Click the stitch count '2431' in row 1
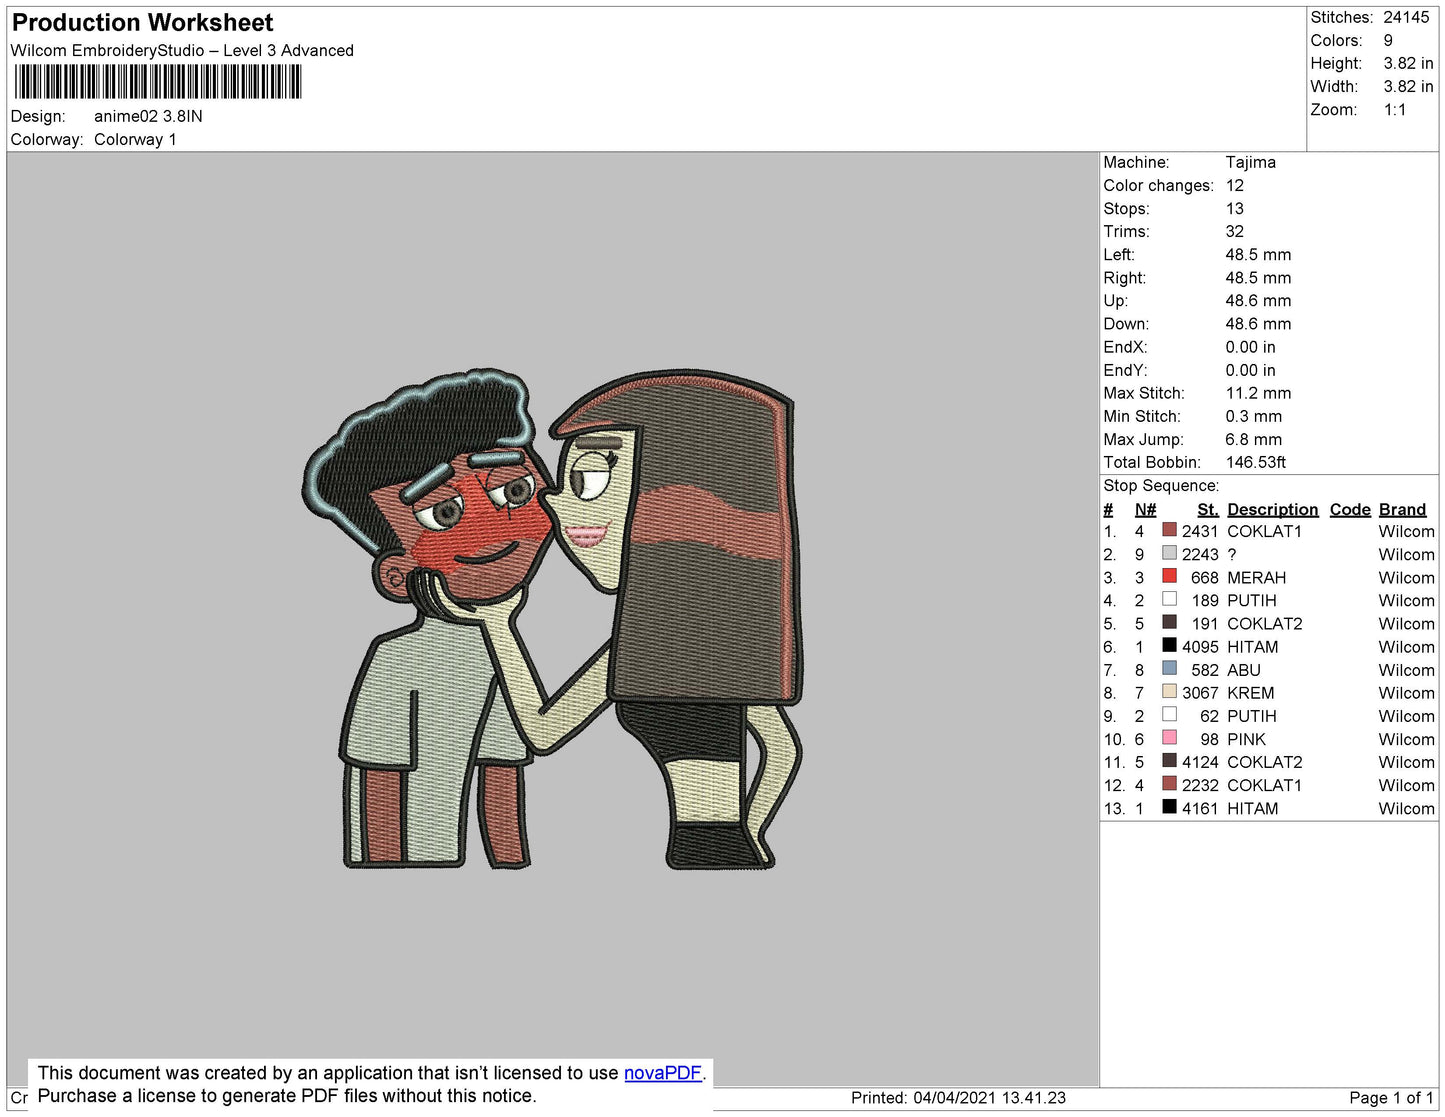The image size is (1445, 1117). pyautogui.click(x=1199, y=531)
